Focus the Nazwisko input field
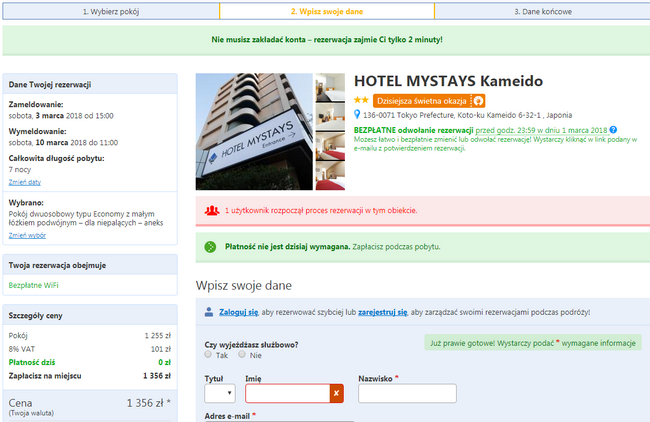Screen dimensions: 650x422 pyautogui.click(x=407, y=393)
